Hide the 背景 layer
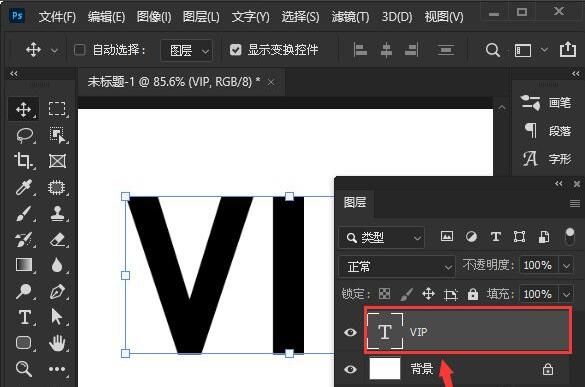 350,369
